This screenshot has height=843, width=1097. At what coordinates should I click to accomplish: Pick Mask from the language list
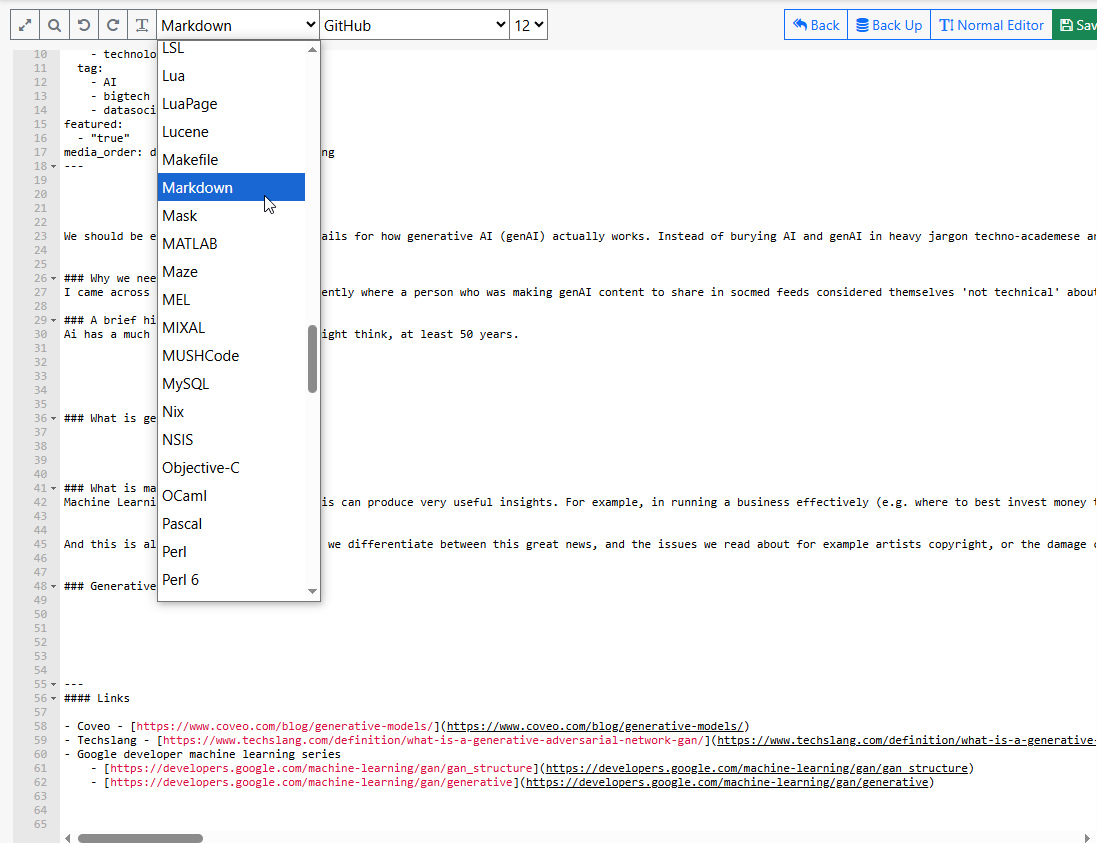coord(232,215)
